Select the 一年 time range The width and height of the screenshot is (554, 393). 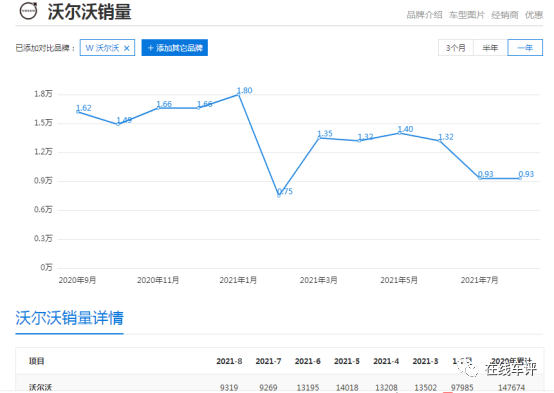tap(525, 48)
